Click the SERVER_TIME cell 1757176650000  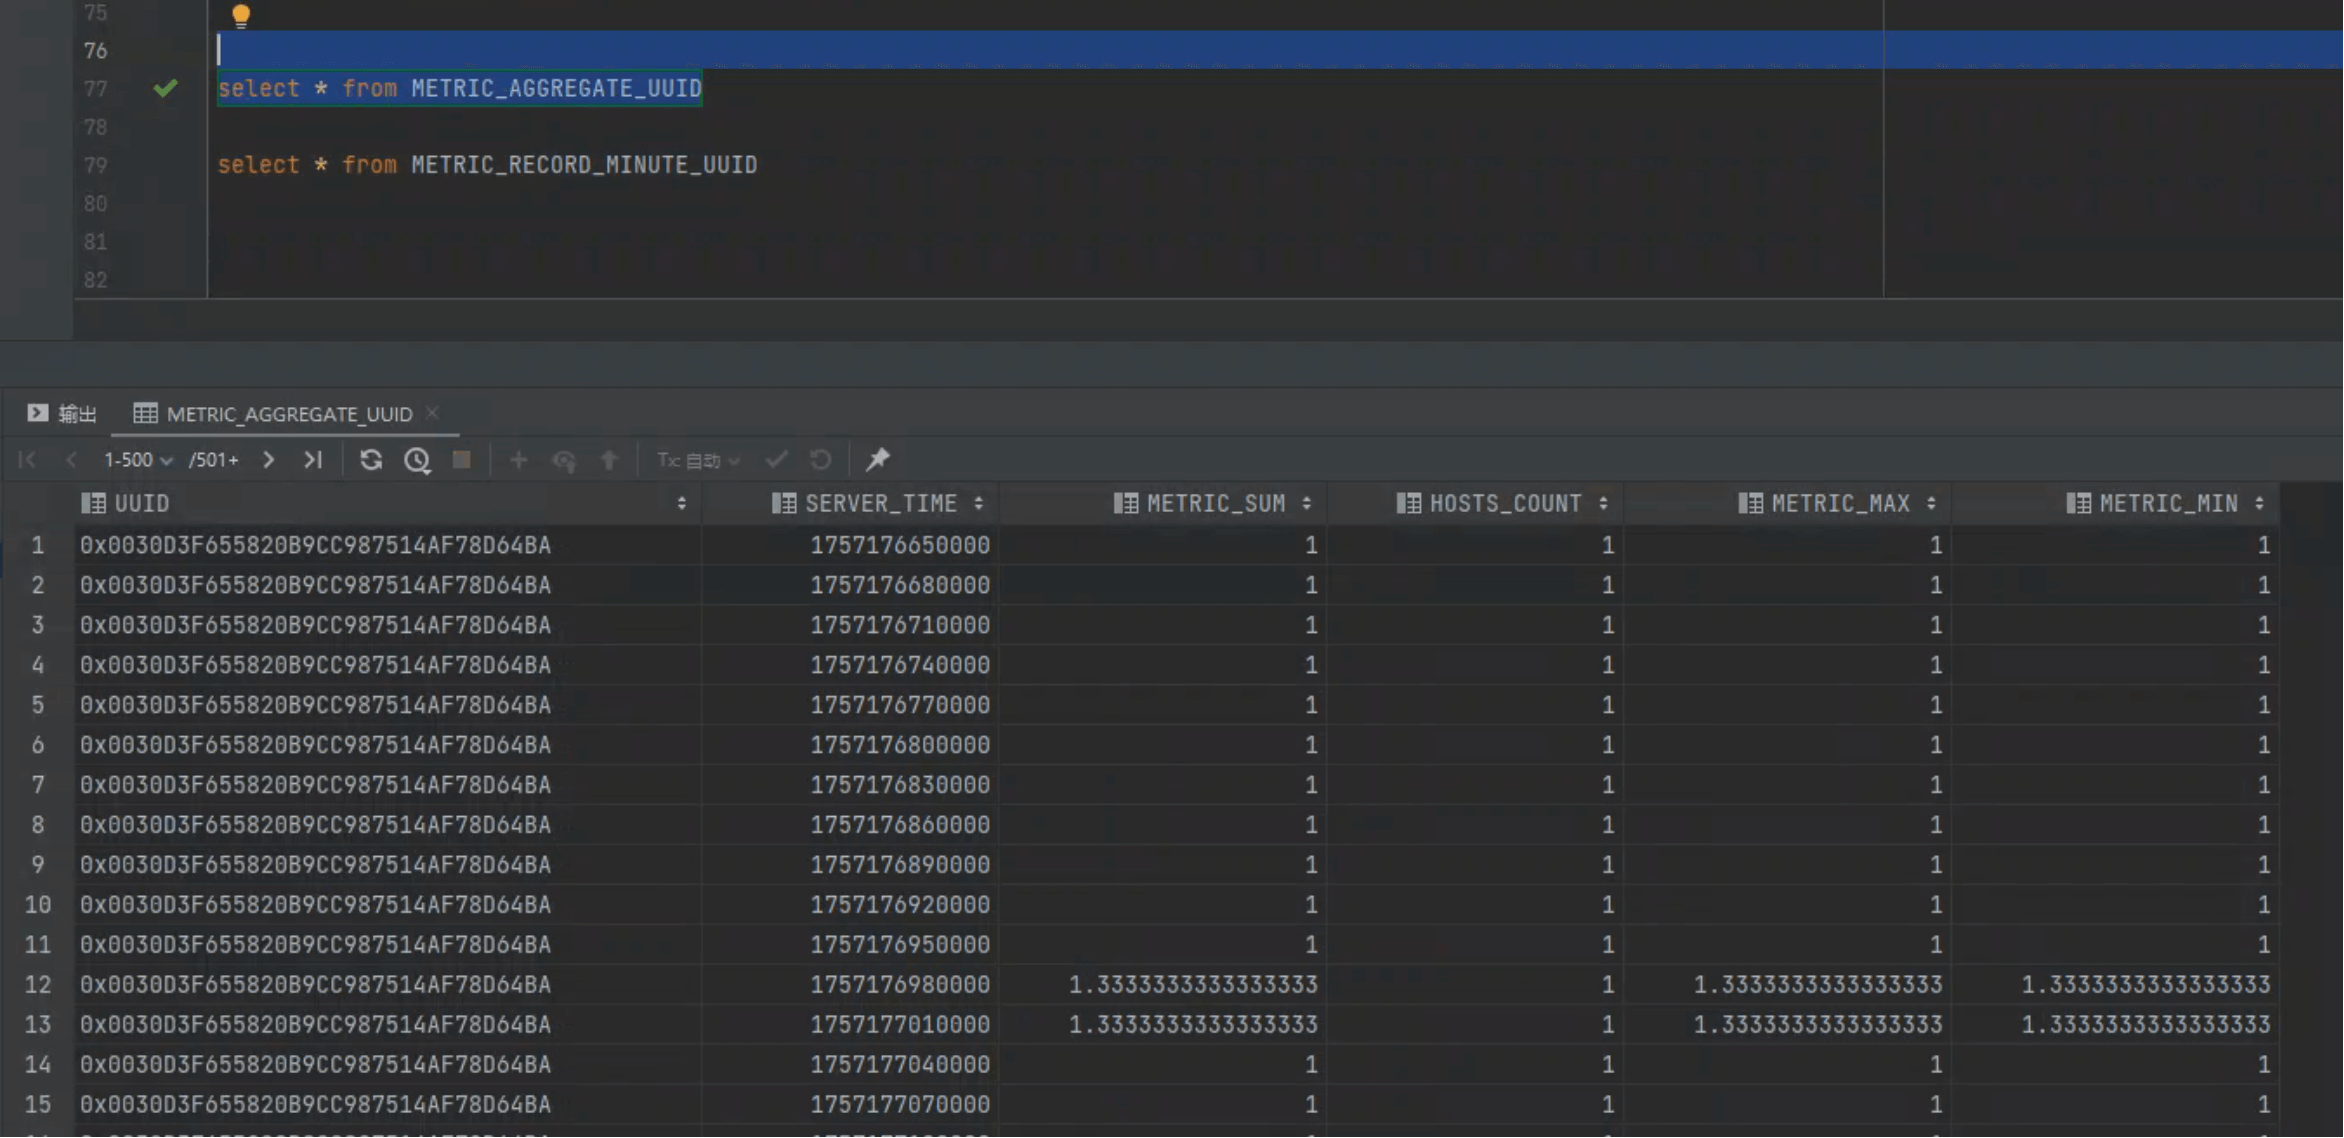click(850, 545)
